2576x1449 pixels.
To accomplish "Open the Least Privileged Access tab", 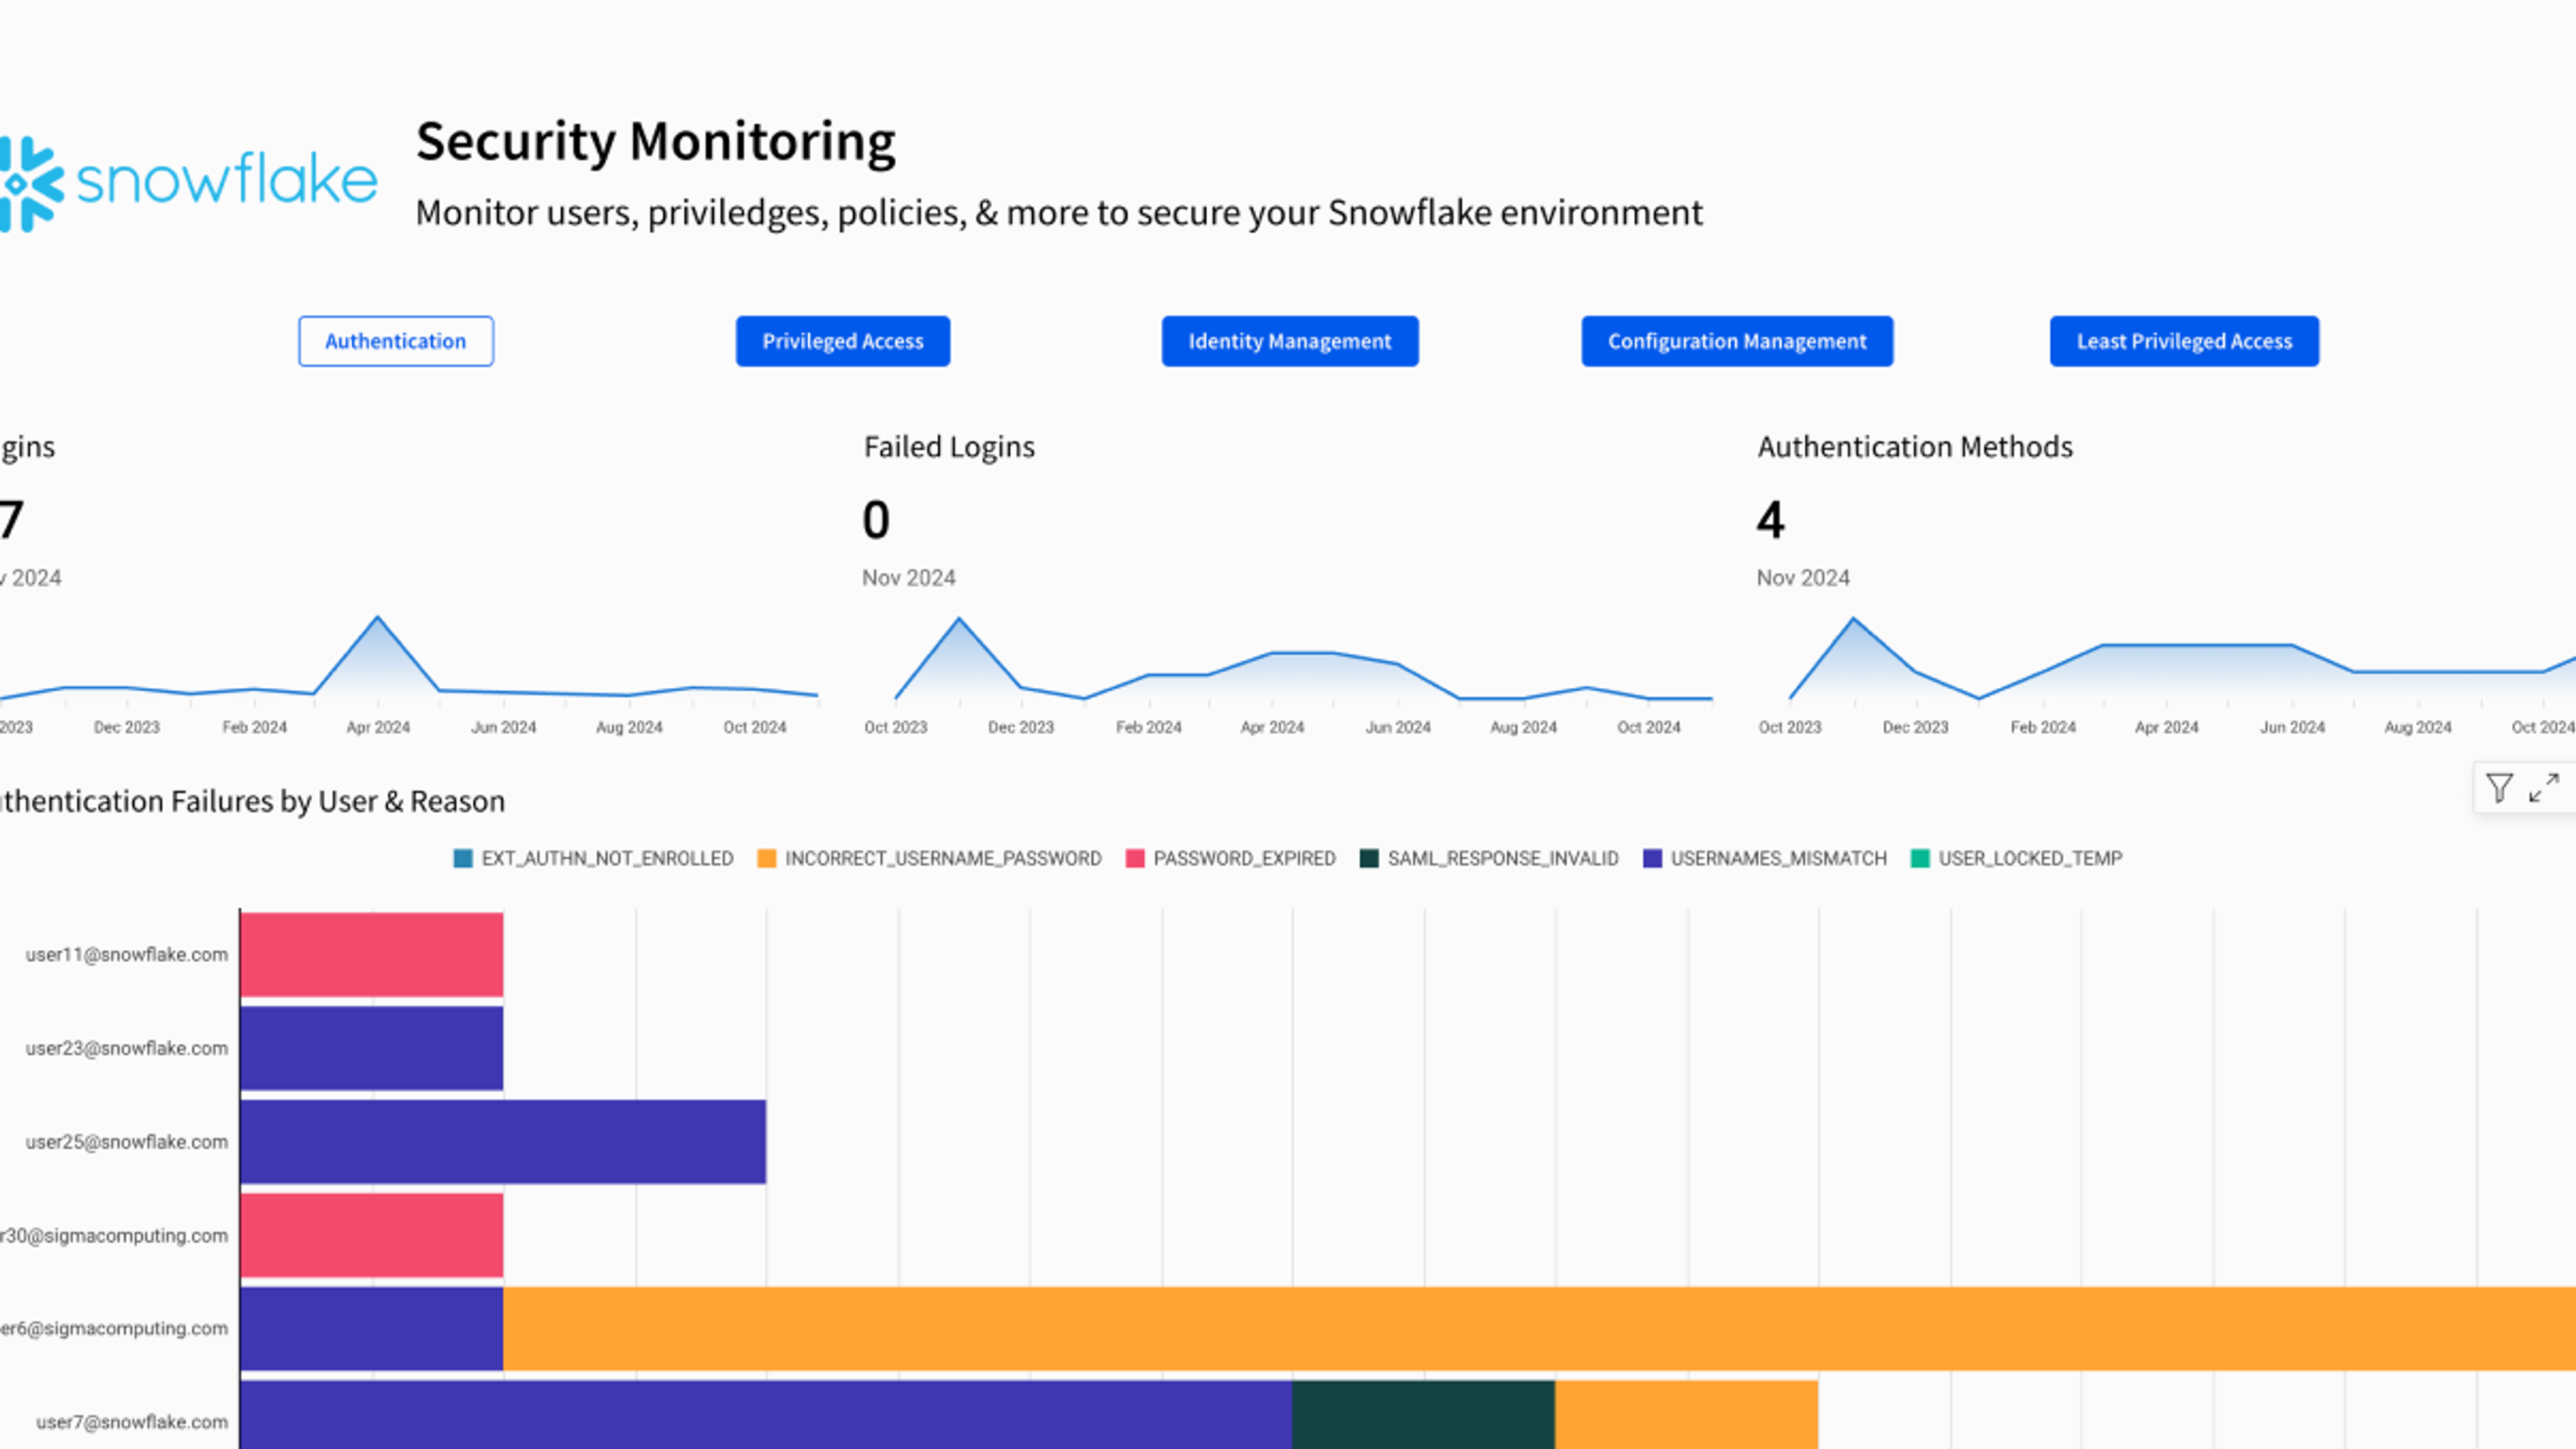I will pyautogui.click(x=2184, y=341).
